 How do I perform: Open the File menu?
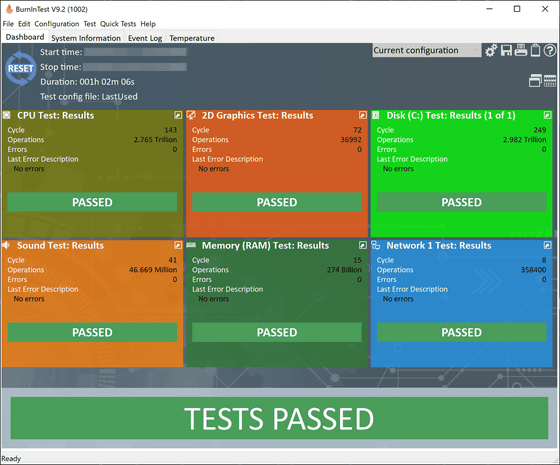coord(8,24)
